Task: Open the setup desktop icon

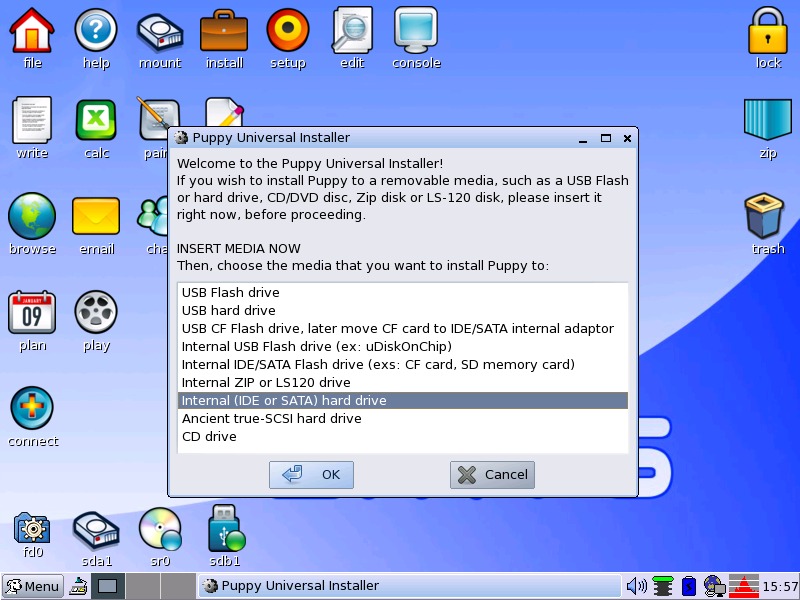Action: click(288, 30)
